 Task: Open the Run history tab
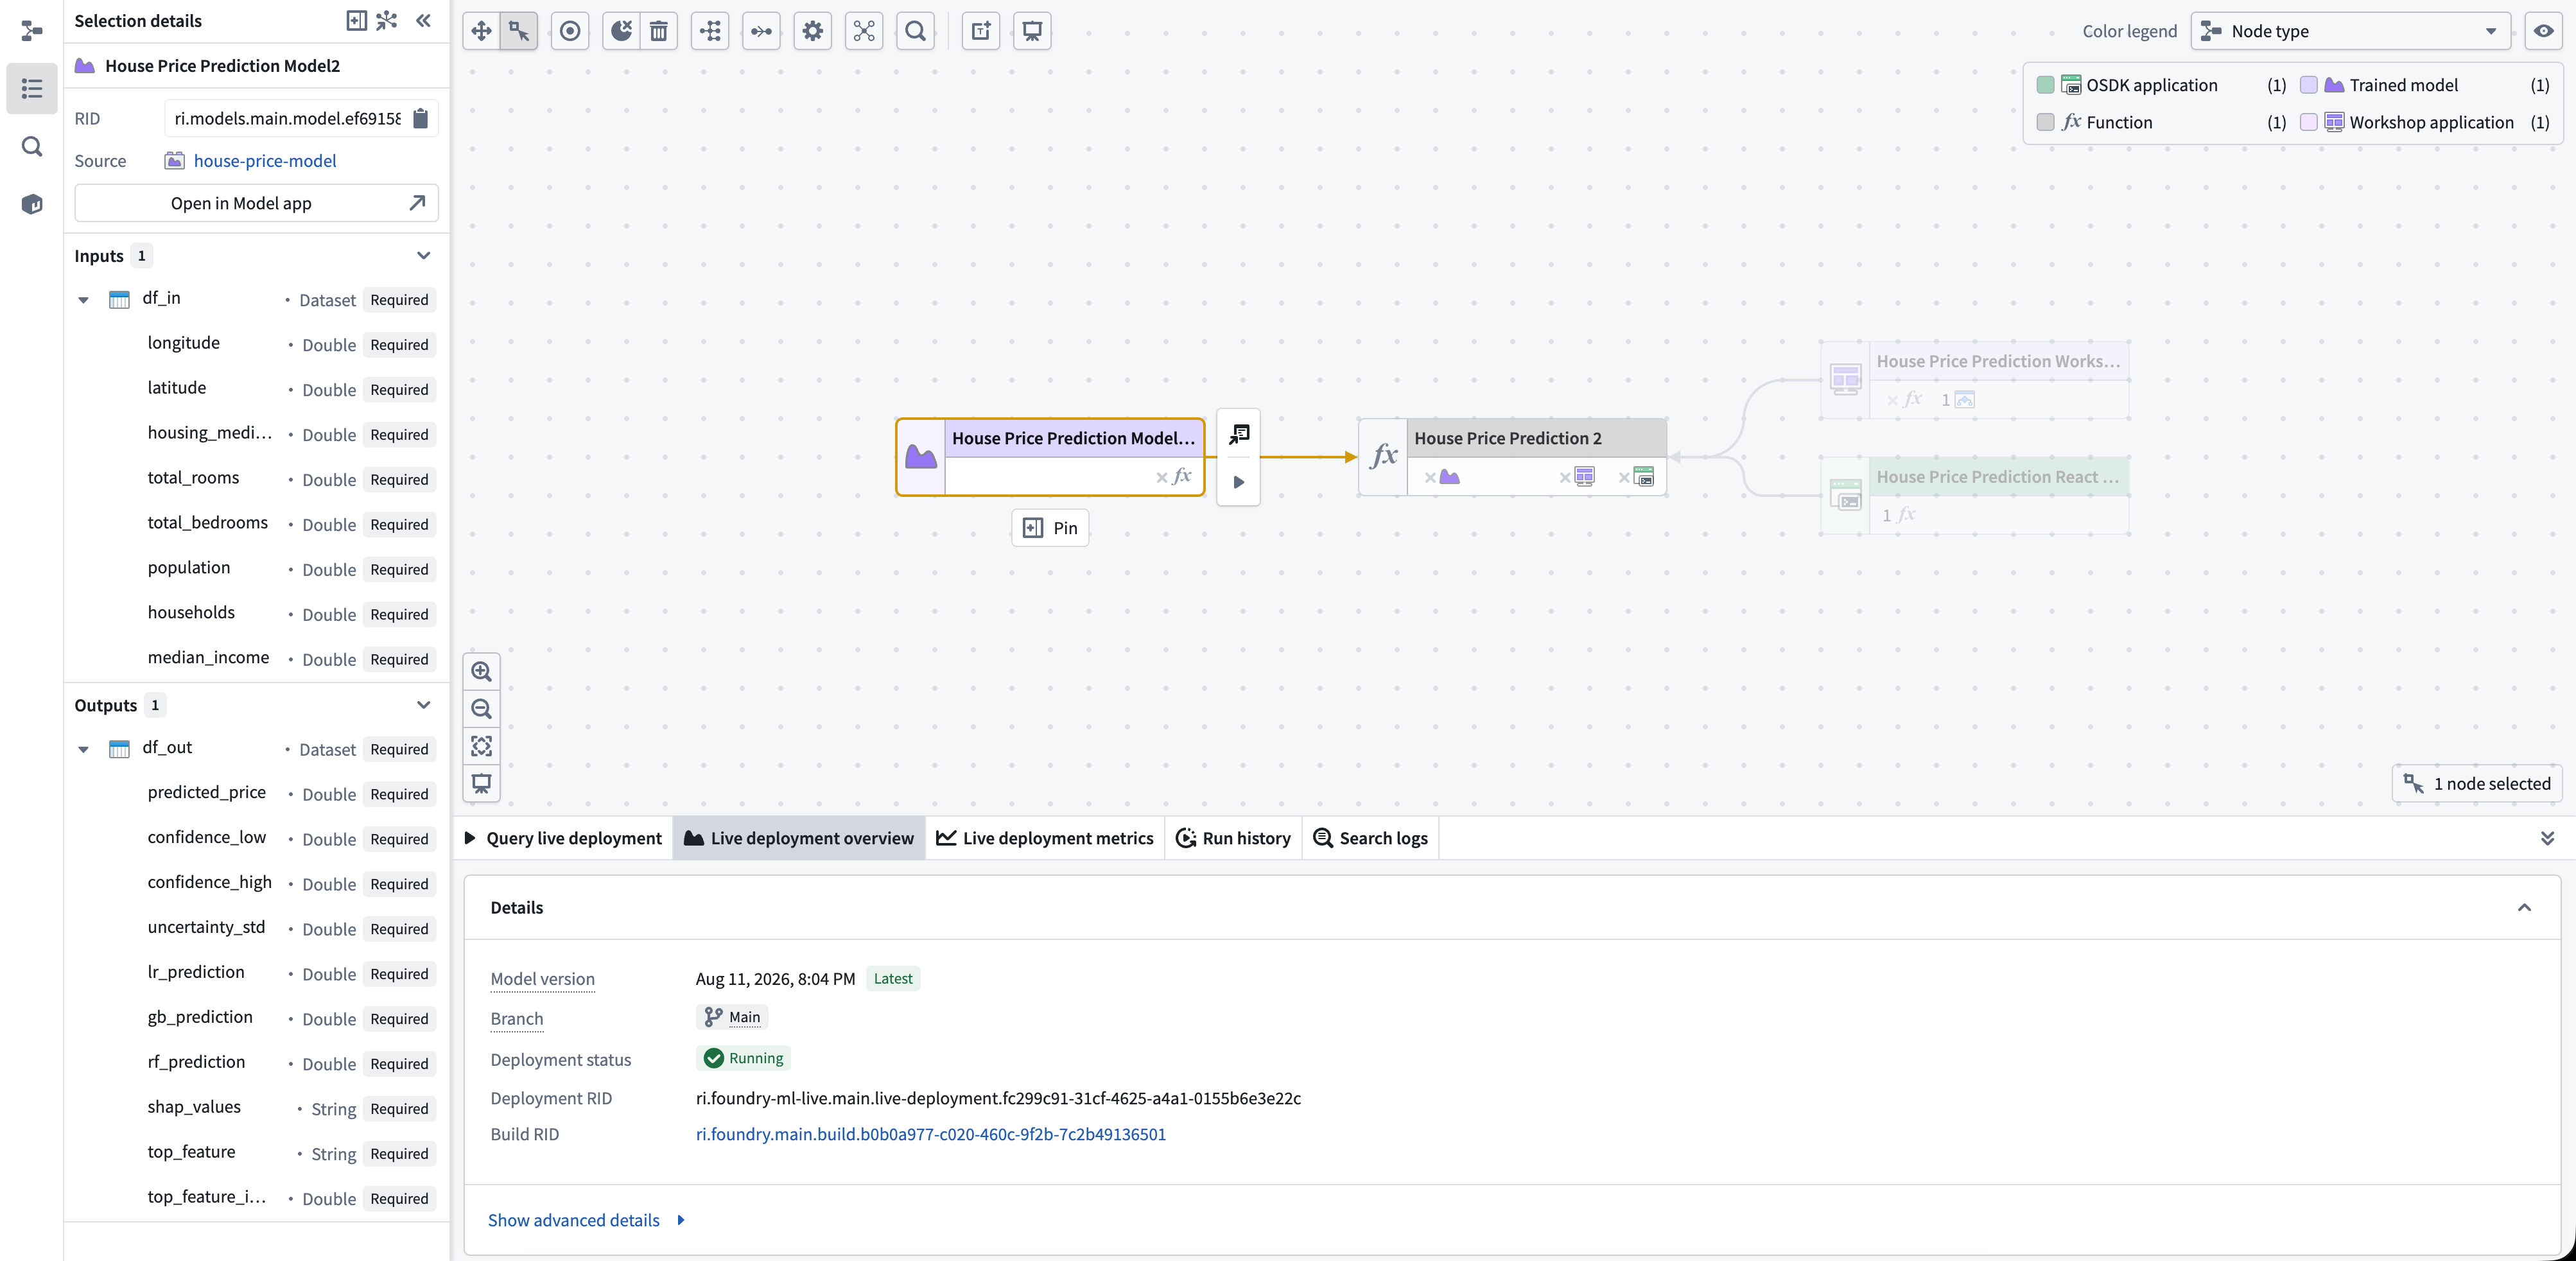pyautogui.click(x=1234, y=838)
